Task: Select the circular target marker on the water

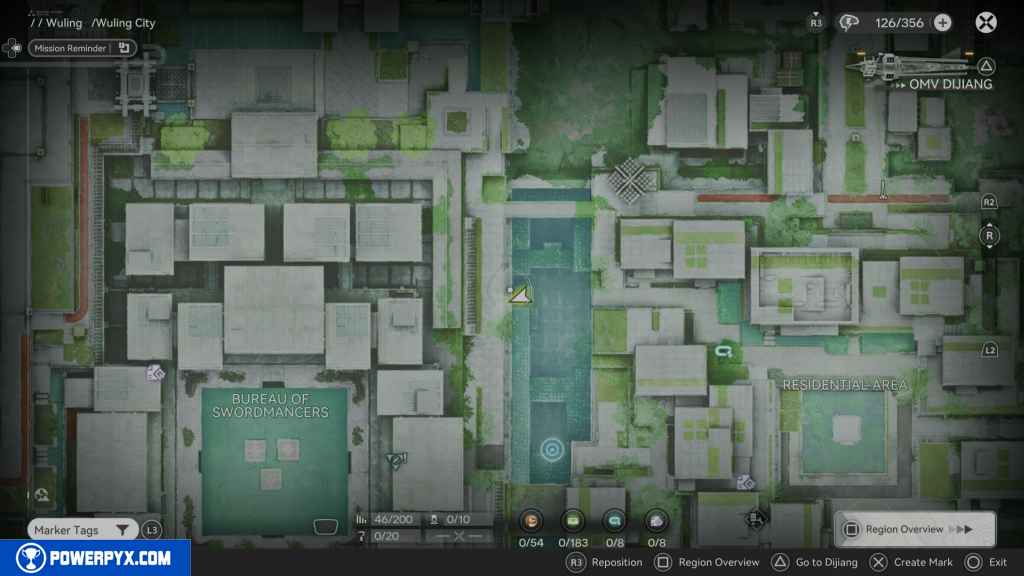Action: [550, 449]
